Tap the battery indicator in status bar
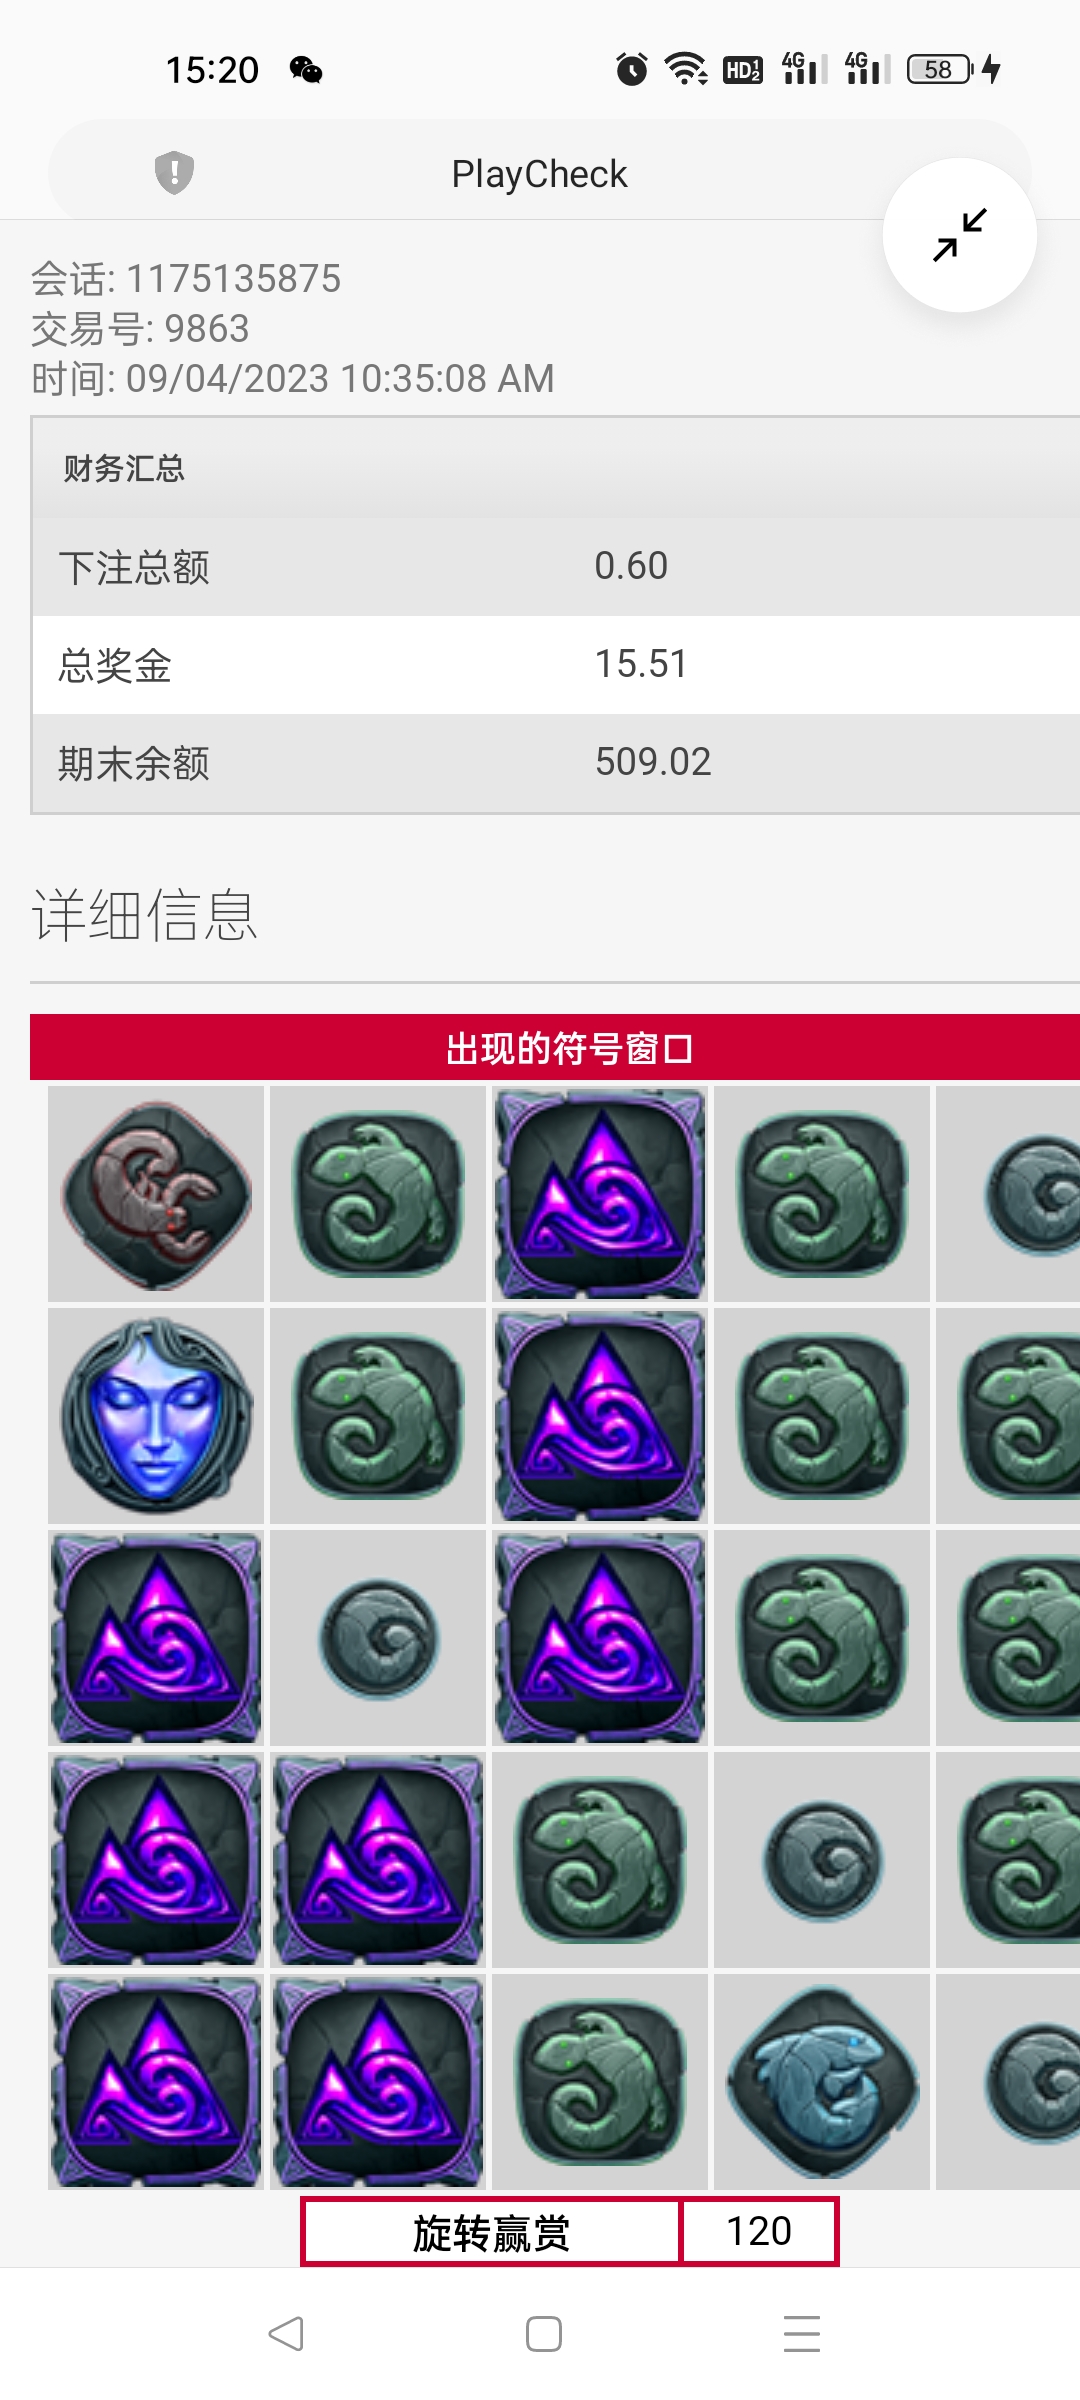Viewport: 1080px width, 2400px height. [x=940, y=69]
